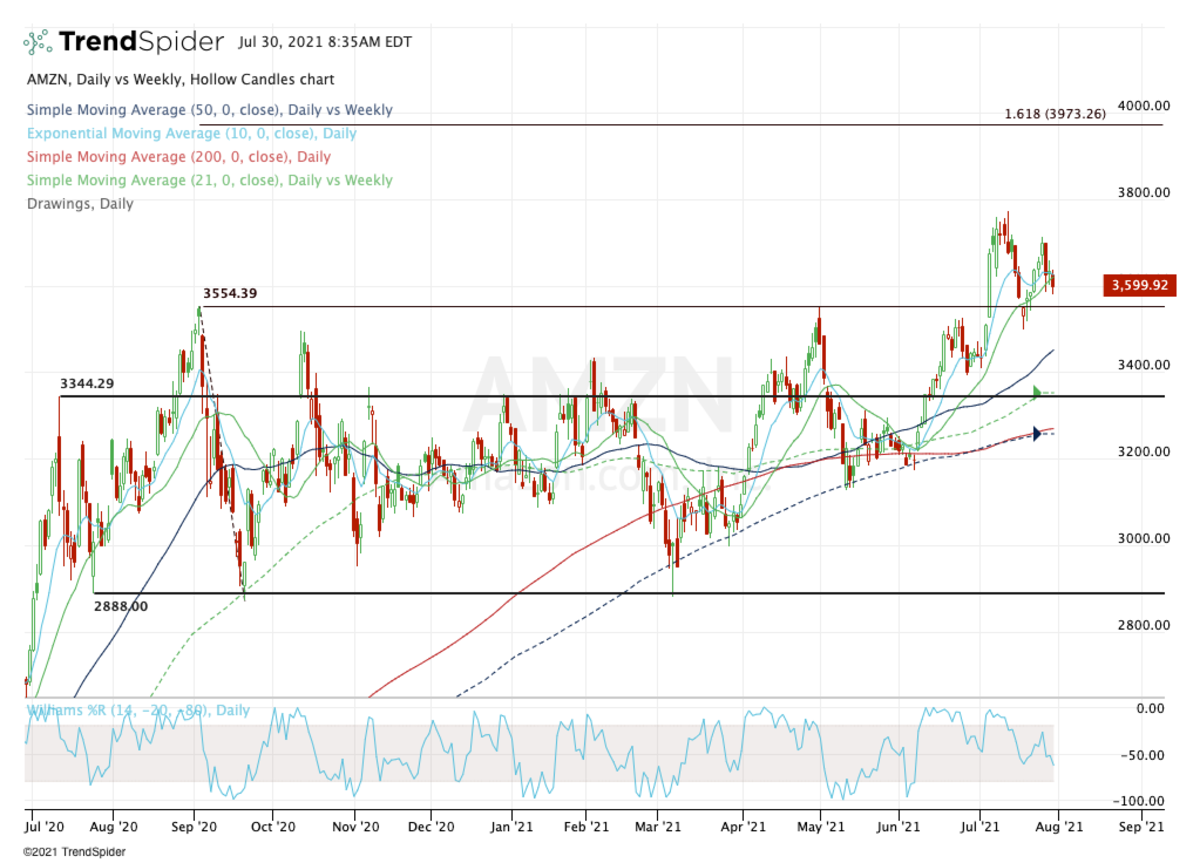Viewport: 1200px width, 863px height.
Task: Click the Jul '21 date axis label
Action: pos(980,827)
